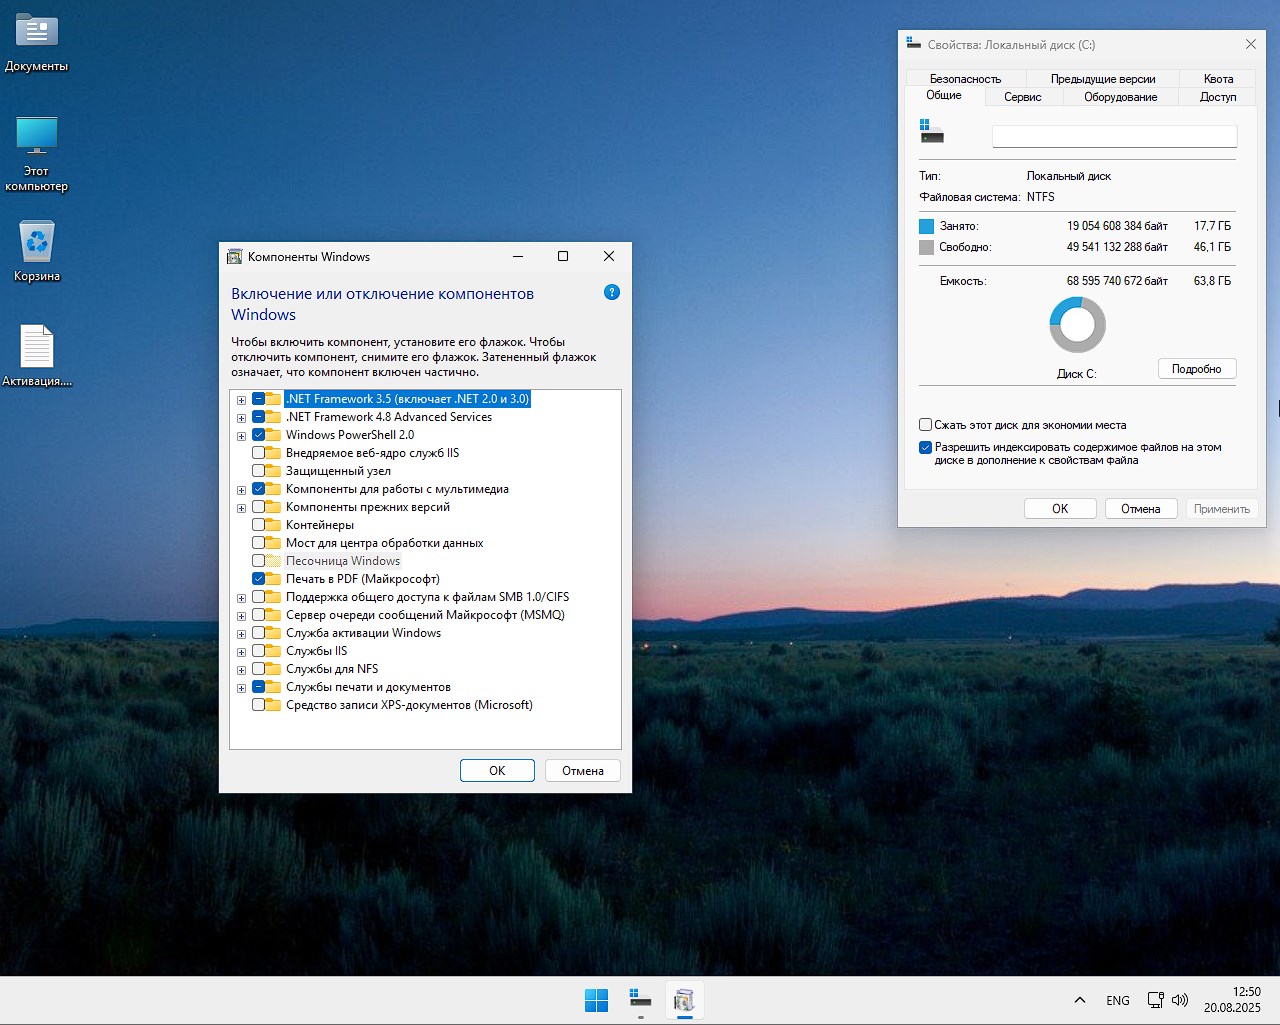The width and height of the screenshot is (1280, 1025).
Task: Expand Компоненты прежних версий node
Action: click(241, 508)
